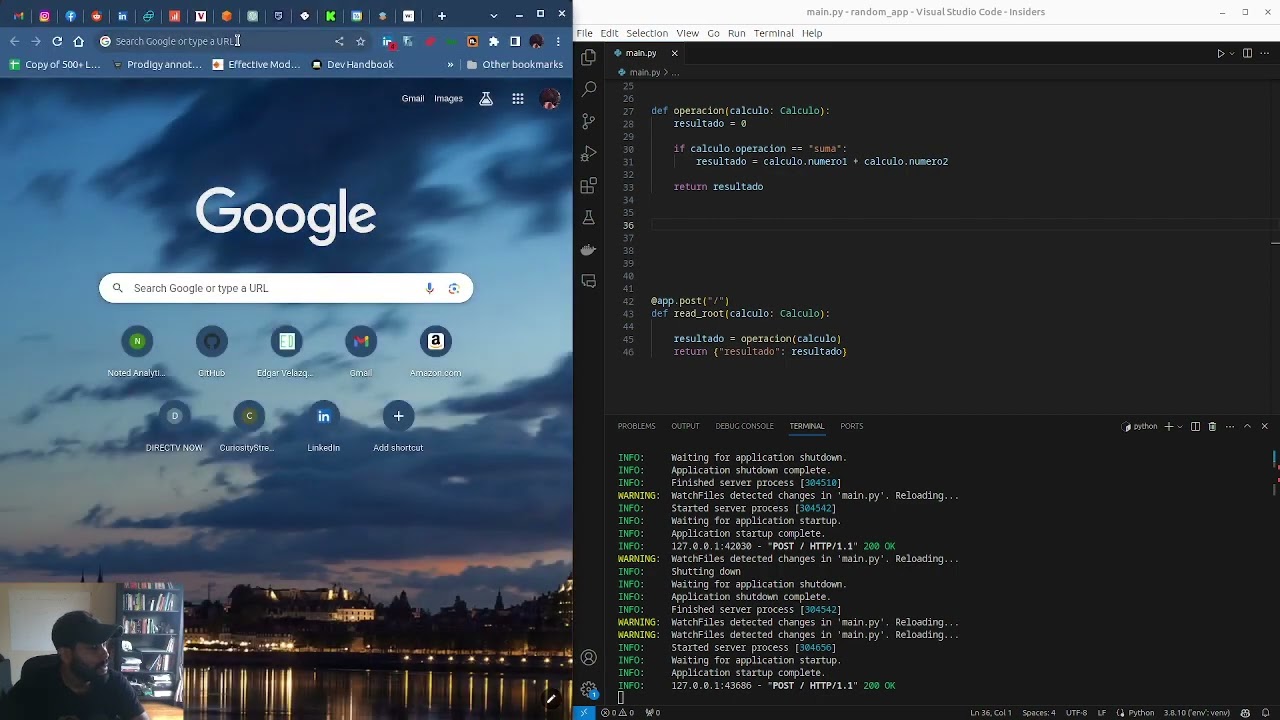Split the terminal panel
Image resolution: width=1280 pixels, height=720 pixels.
1195,426
